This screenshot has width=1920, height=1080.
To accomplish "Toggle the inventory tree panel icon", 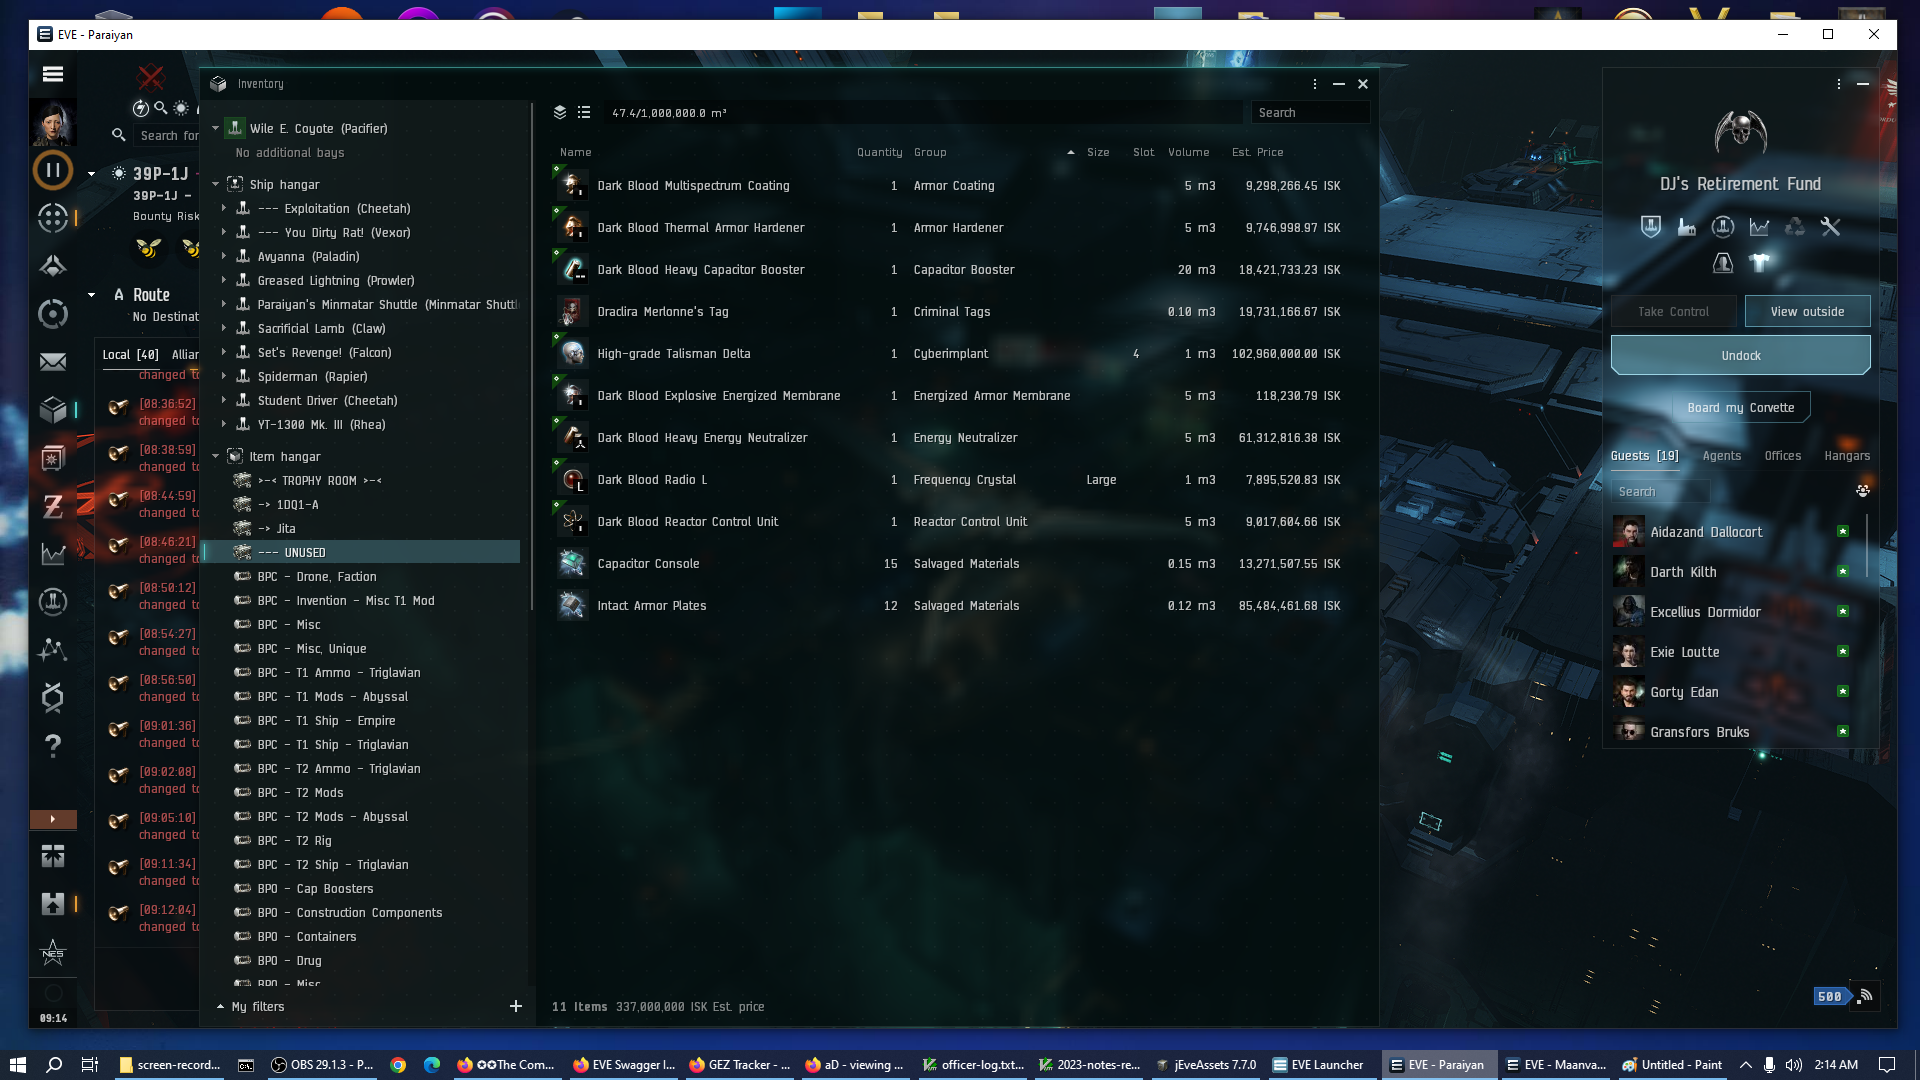I will (x=560, y=113).
